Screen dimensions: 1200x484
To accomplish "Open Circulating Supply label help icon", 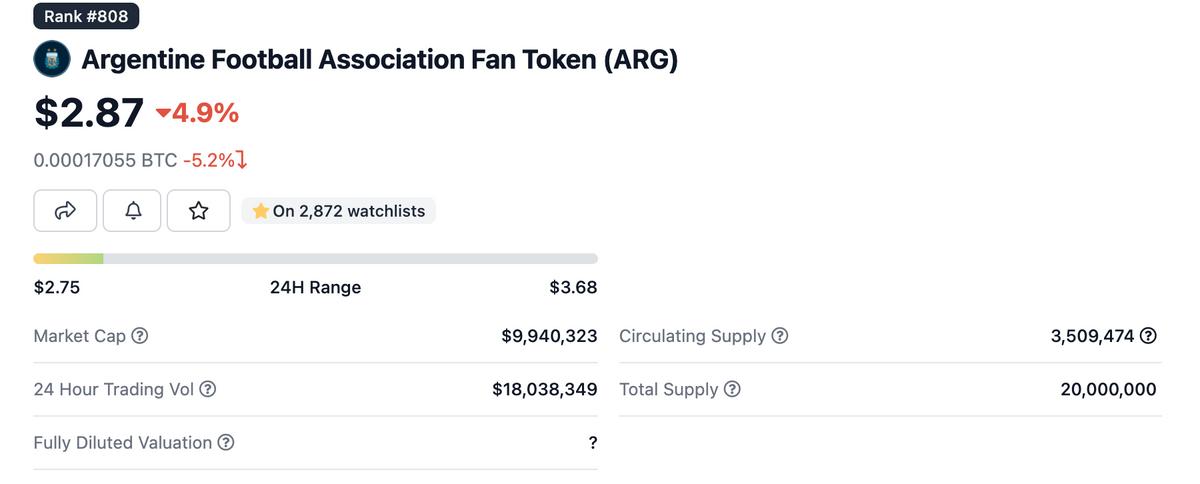I will tap(780, 336).
